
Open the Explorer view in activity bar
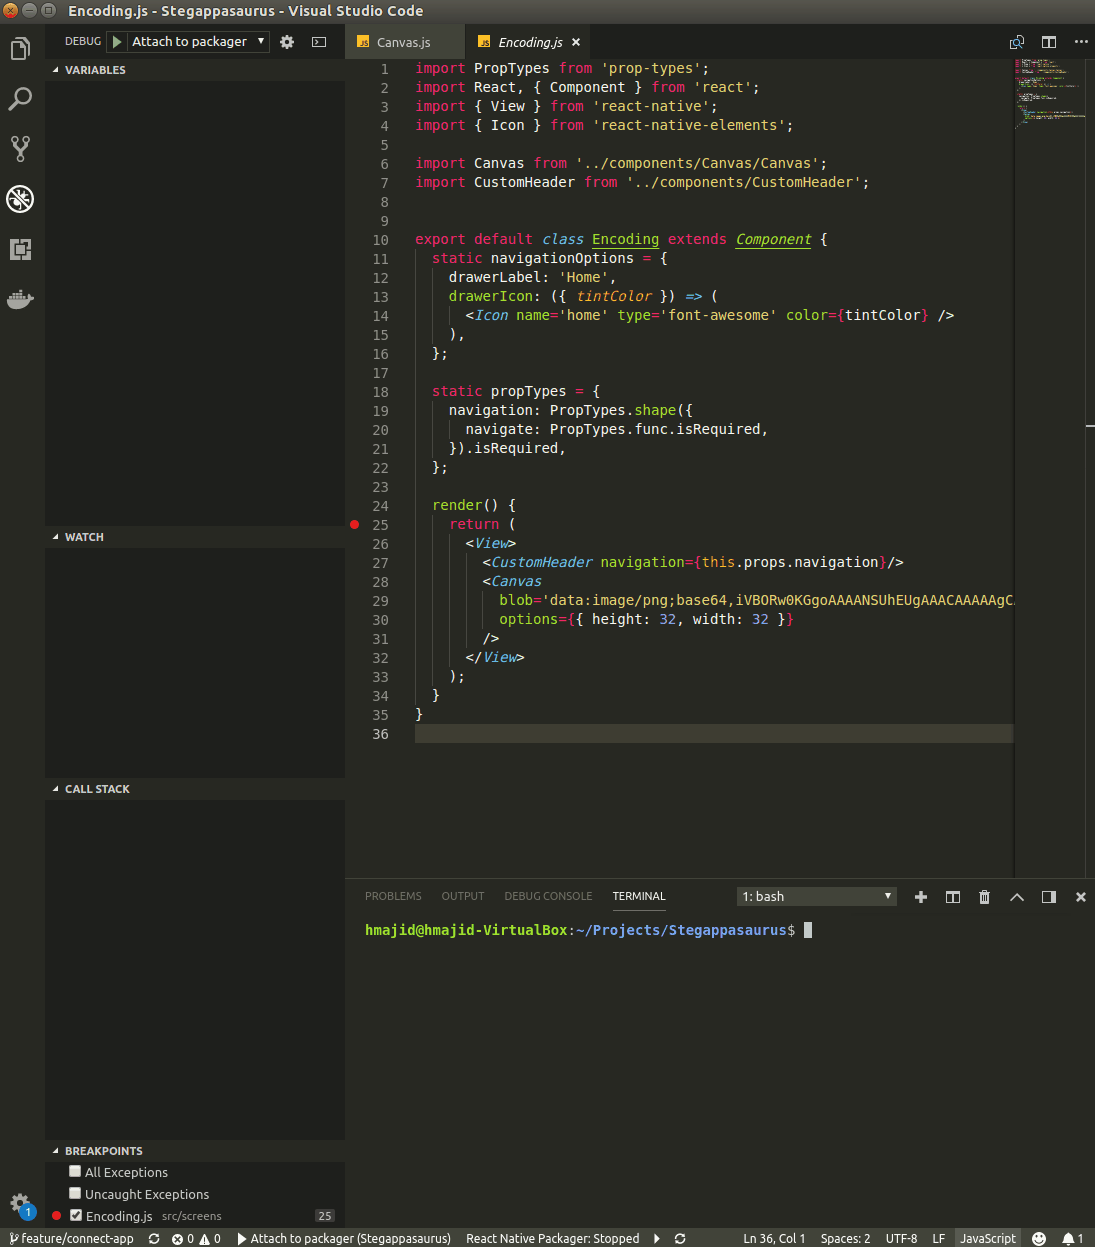20,48
